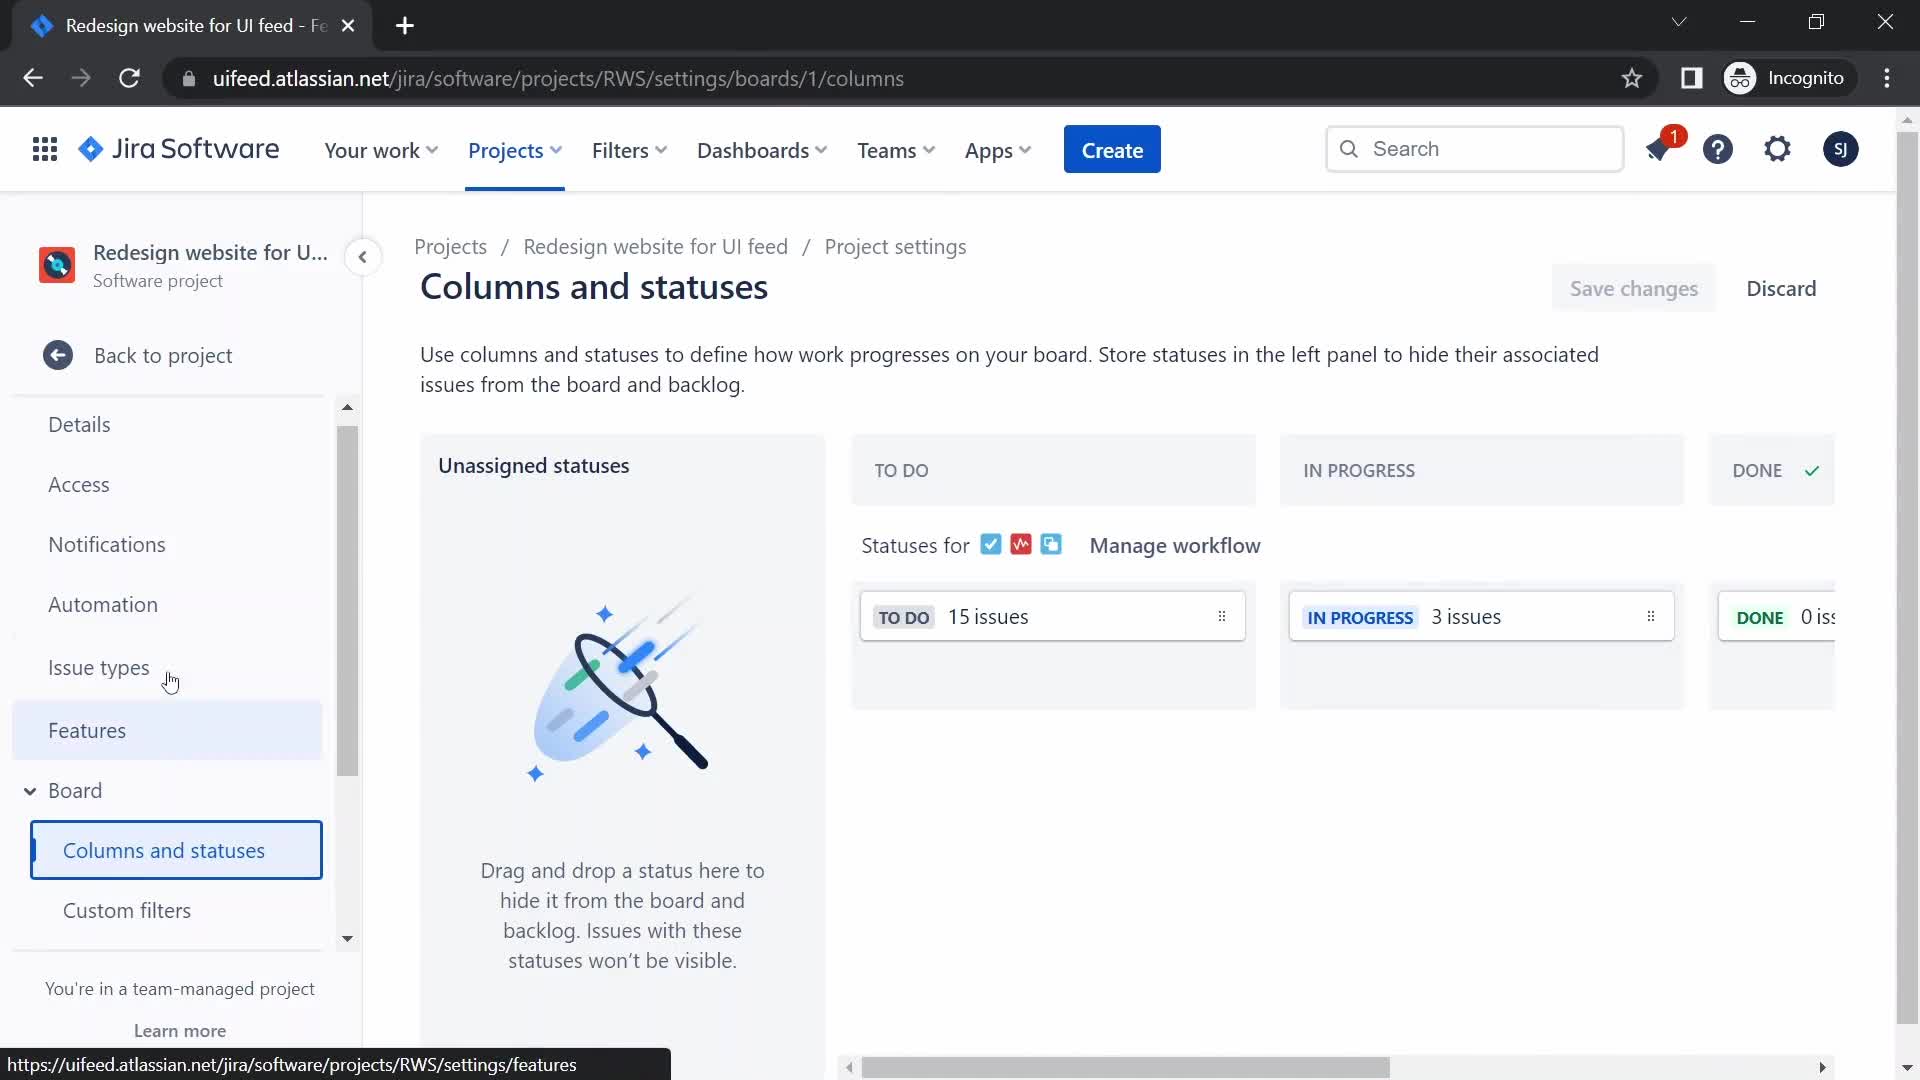
Task: Click the Features menu item in sidebar
Action: 87,729
